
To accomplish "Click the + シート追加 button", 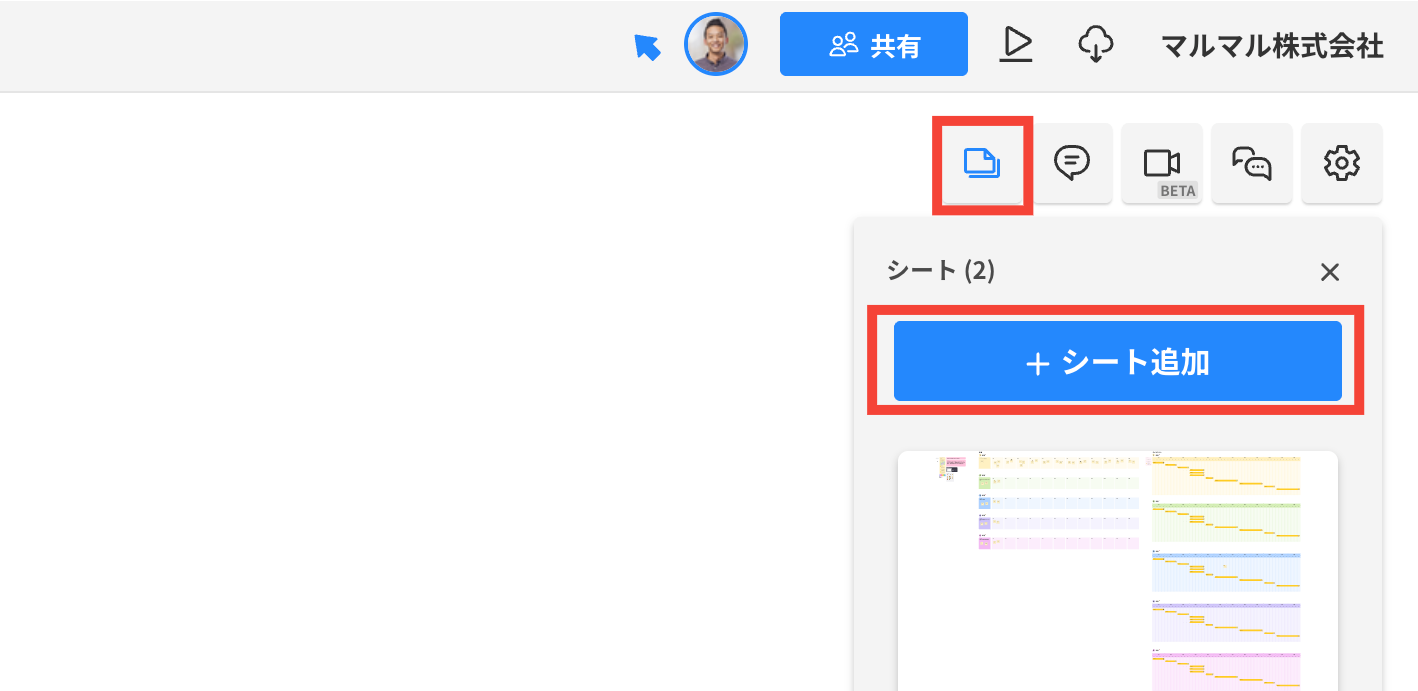I will click(x=1118, y=361).
